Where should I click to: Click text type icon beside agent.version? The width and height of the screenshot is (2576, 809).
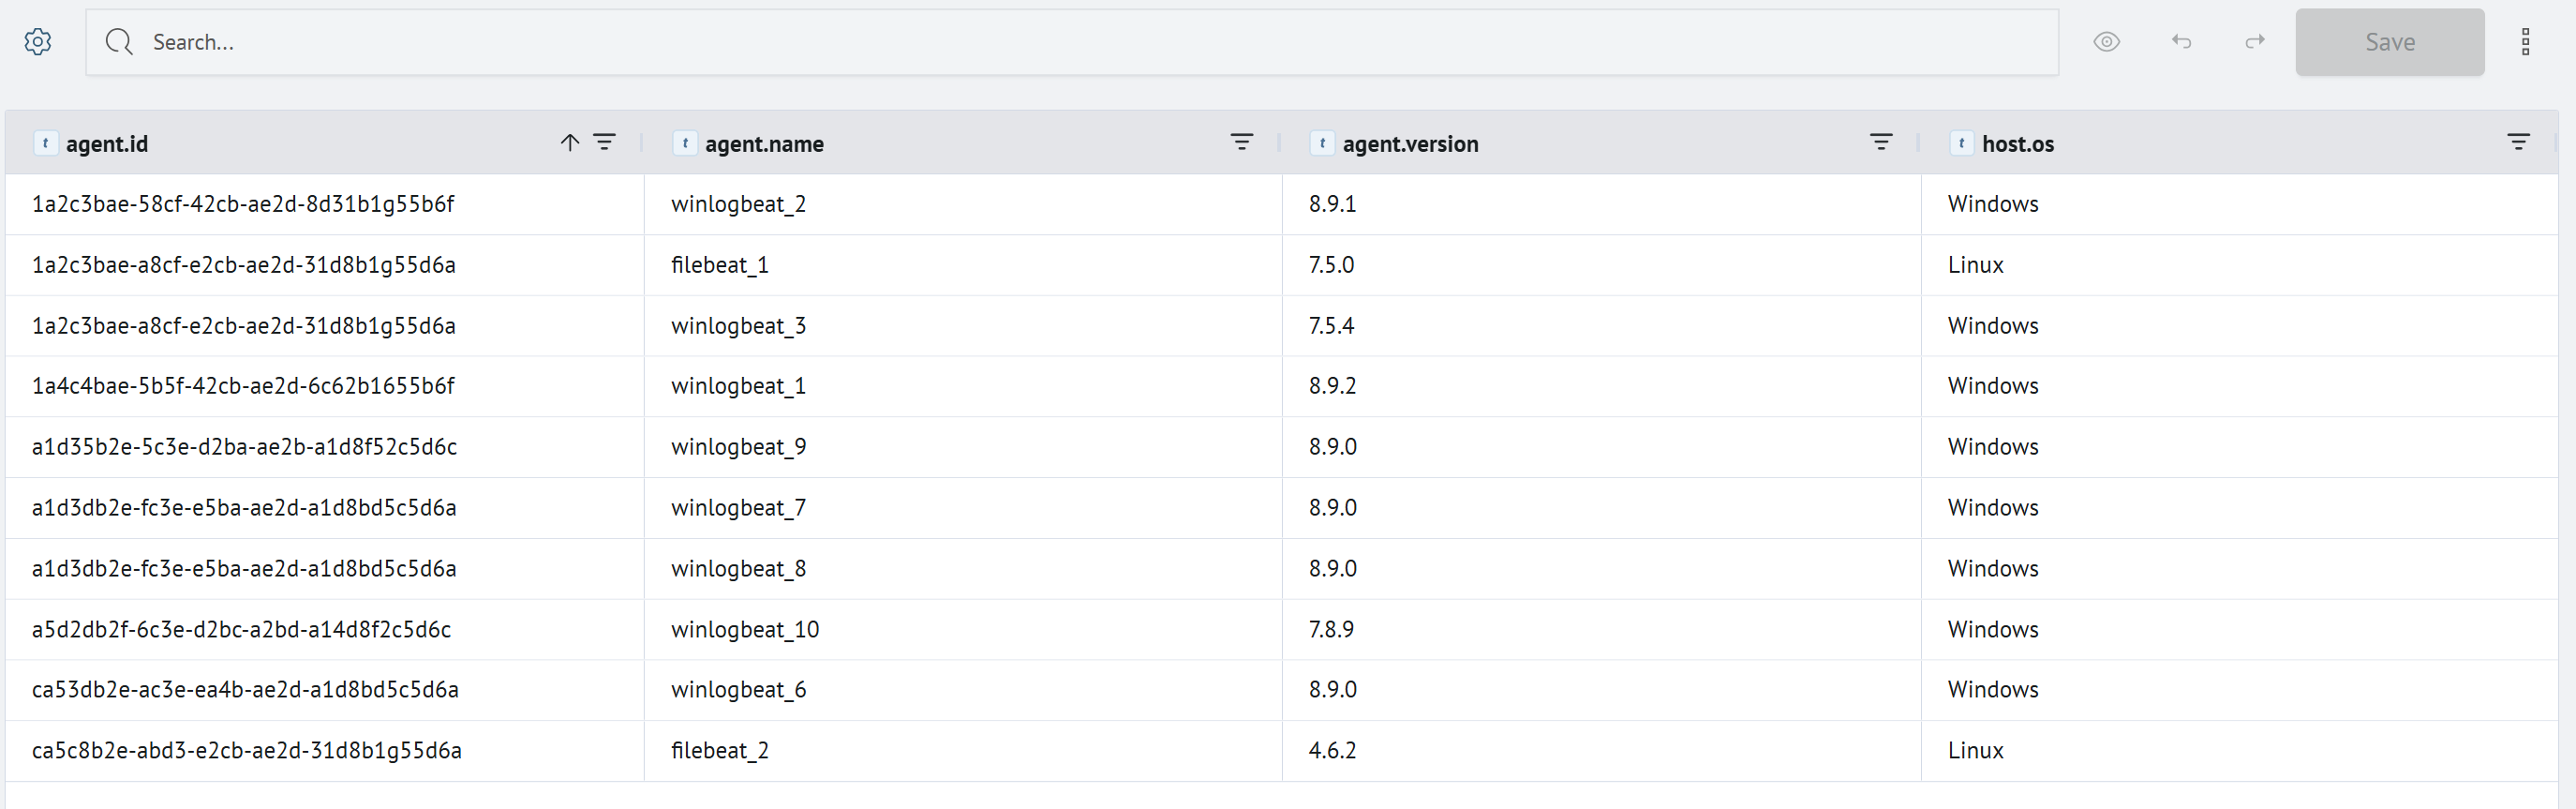click(x=1322, y=143)
